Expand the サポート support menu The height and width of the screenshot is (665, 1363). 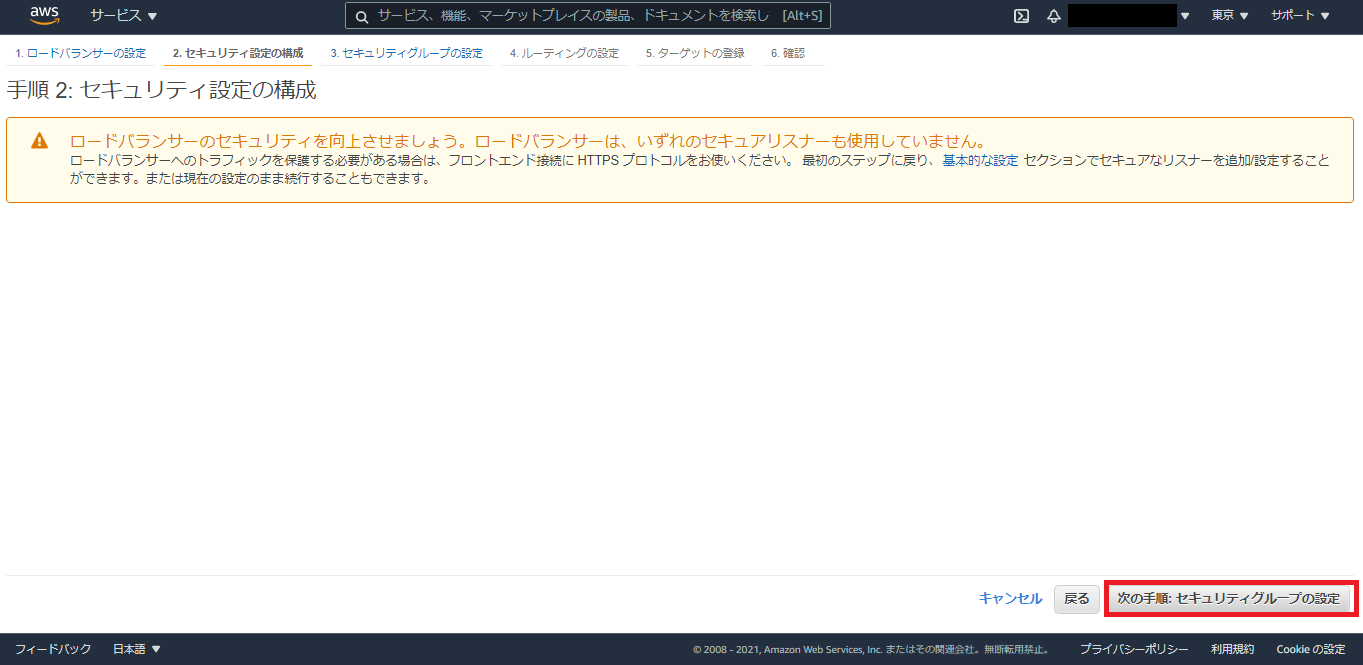click(x=1300, y=16)
